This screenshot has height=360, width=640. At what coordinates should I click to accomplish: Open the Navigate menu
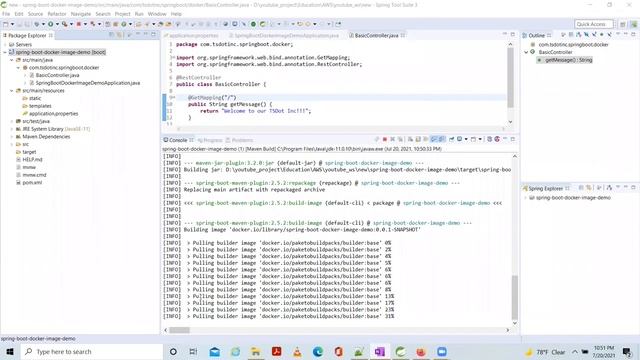tap(81, 14)
